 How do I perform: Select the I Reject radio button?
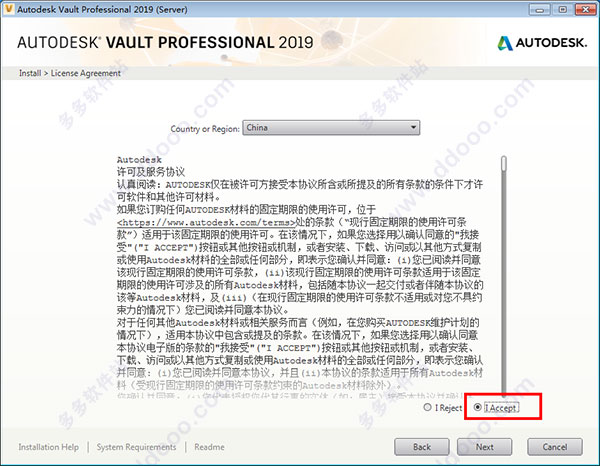pyautogui.click(x=427, y=407)
